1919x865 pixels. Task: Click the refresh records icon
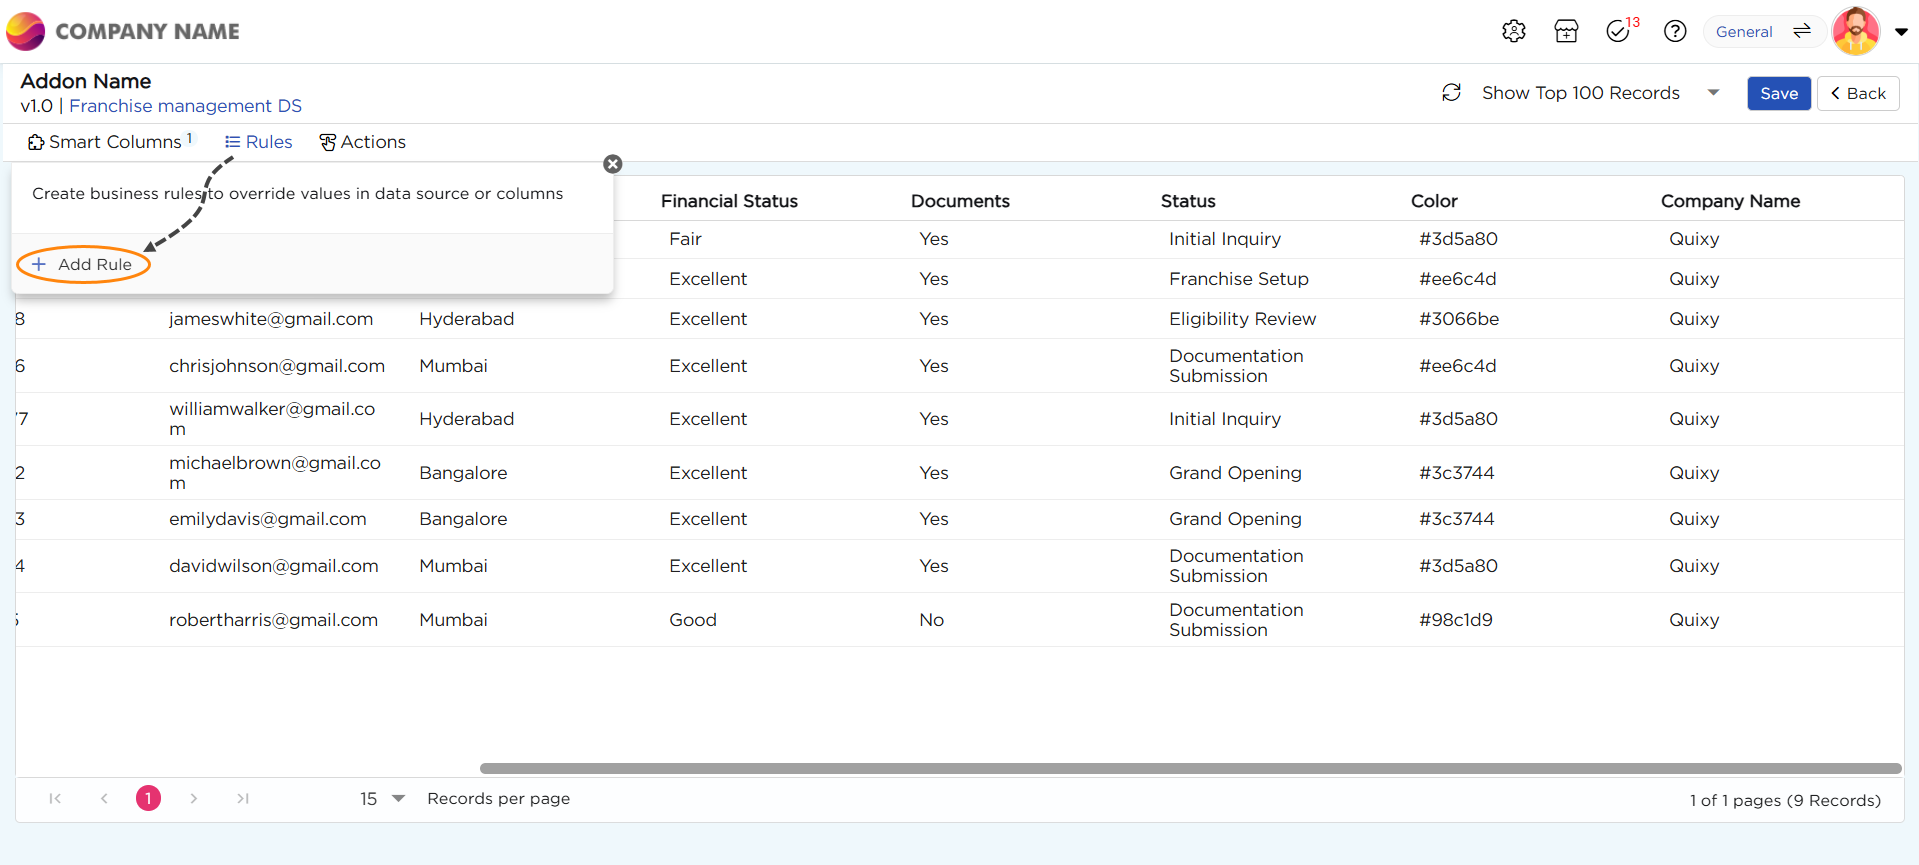pos(1451,93)
